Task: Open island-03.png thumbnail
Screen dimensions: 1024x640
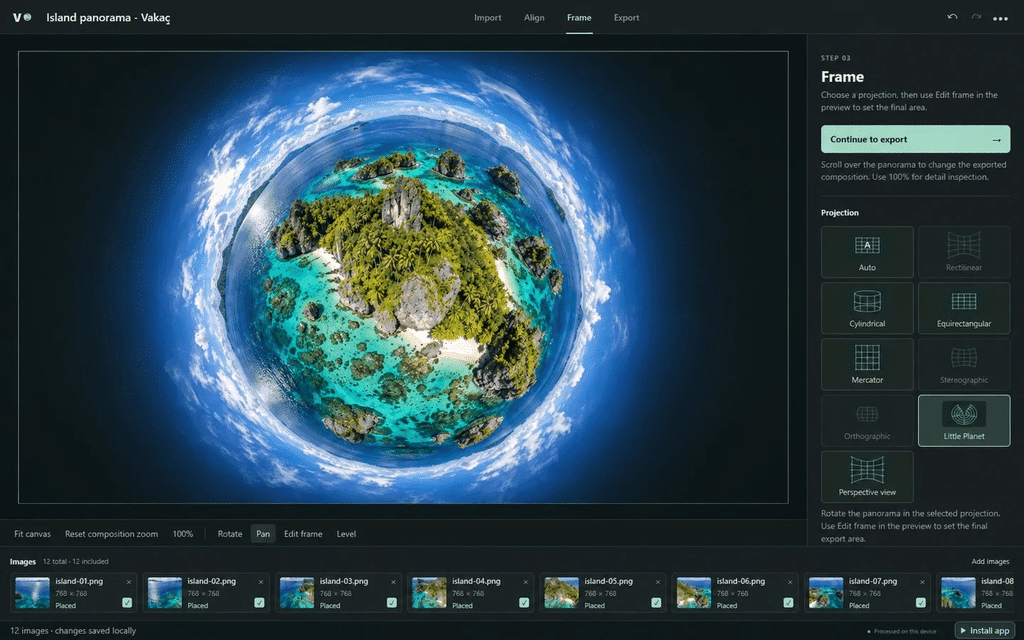Action: point(297,593)
